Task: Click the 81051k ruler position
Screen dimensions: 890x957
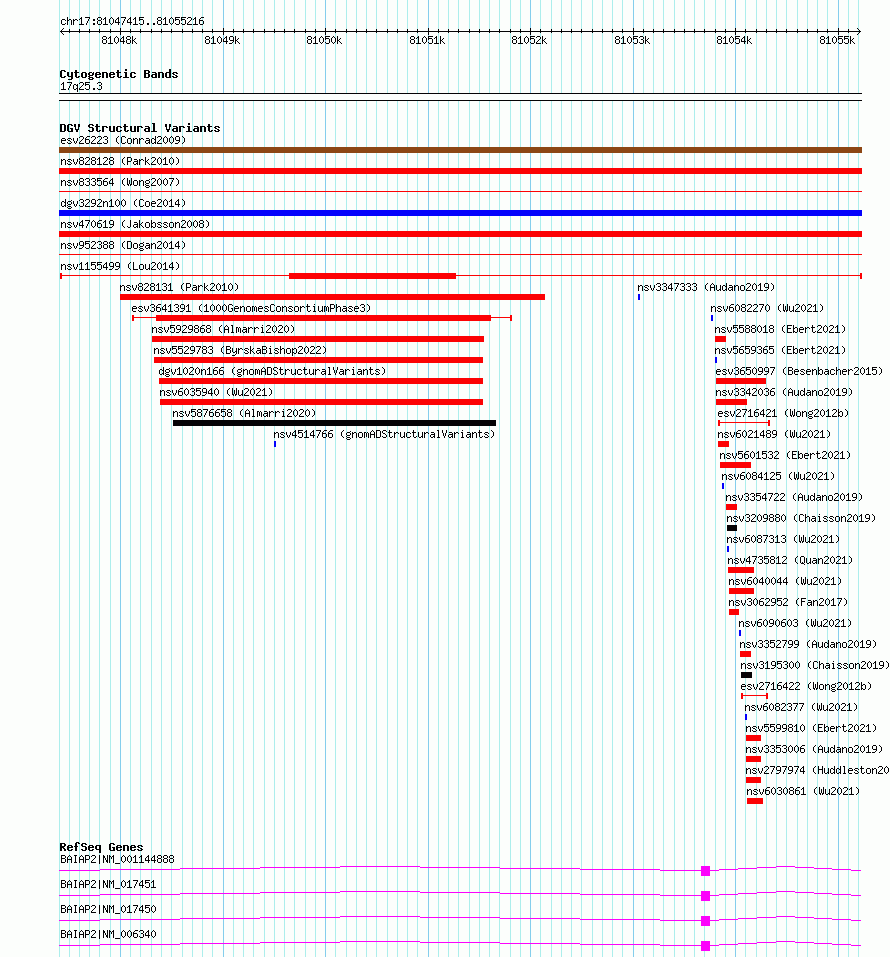Action: (x=427, y=40)
